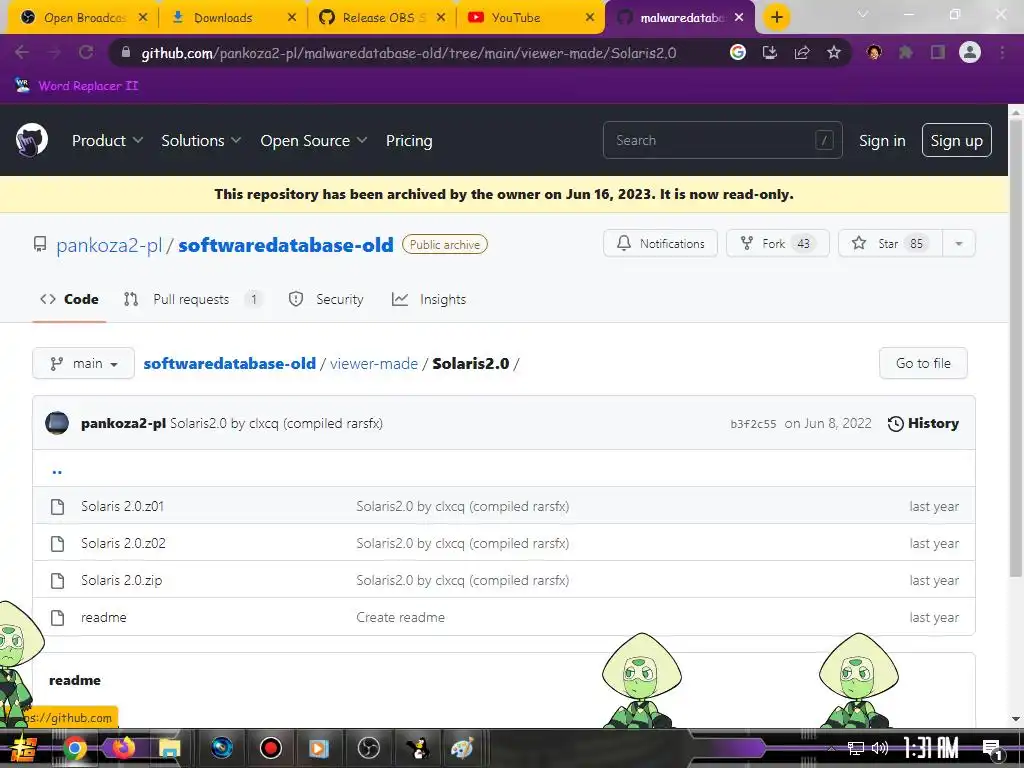Open the tab search chevron in title bar

(863, 14)
